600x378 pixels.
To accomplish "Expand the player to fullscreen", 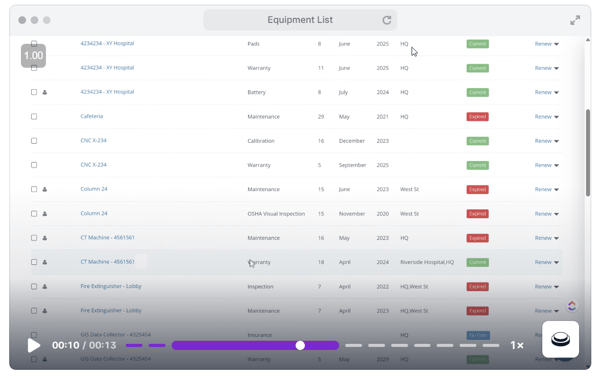I will click(575, 20).
